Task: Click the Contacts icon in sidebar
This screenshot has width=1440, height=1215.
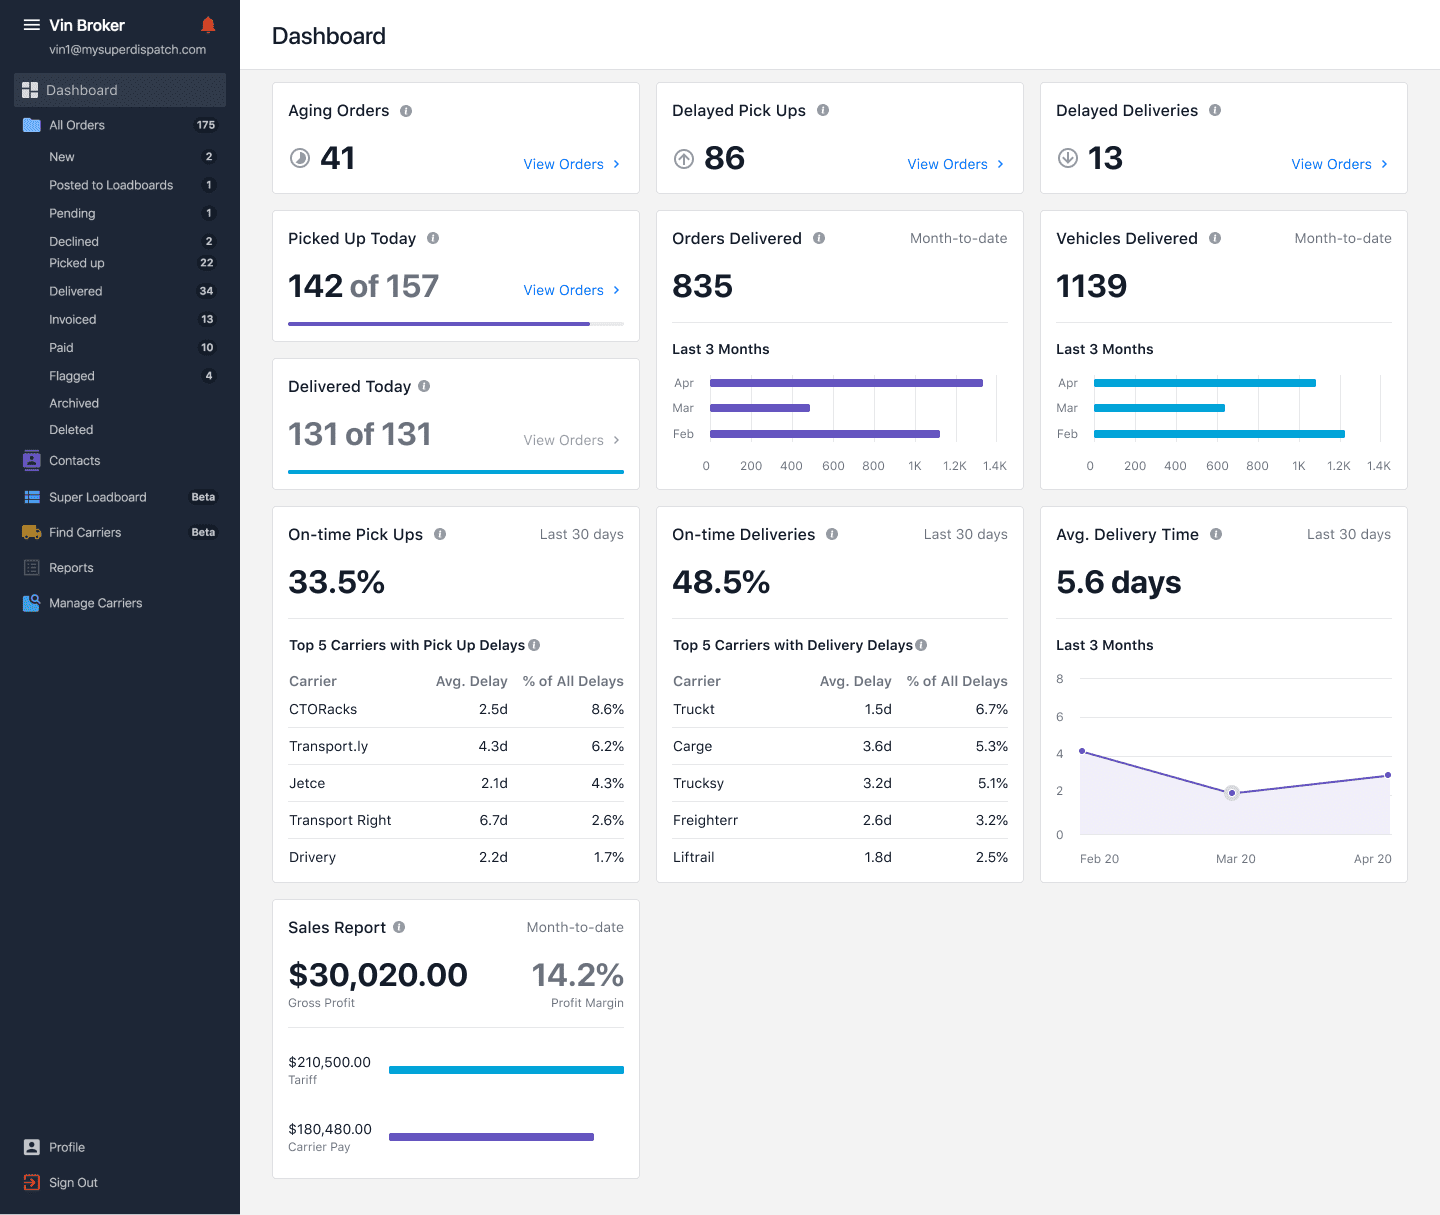Action: pos(31,461)
